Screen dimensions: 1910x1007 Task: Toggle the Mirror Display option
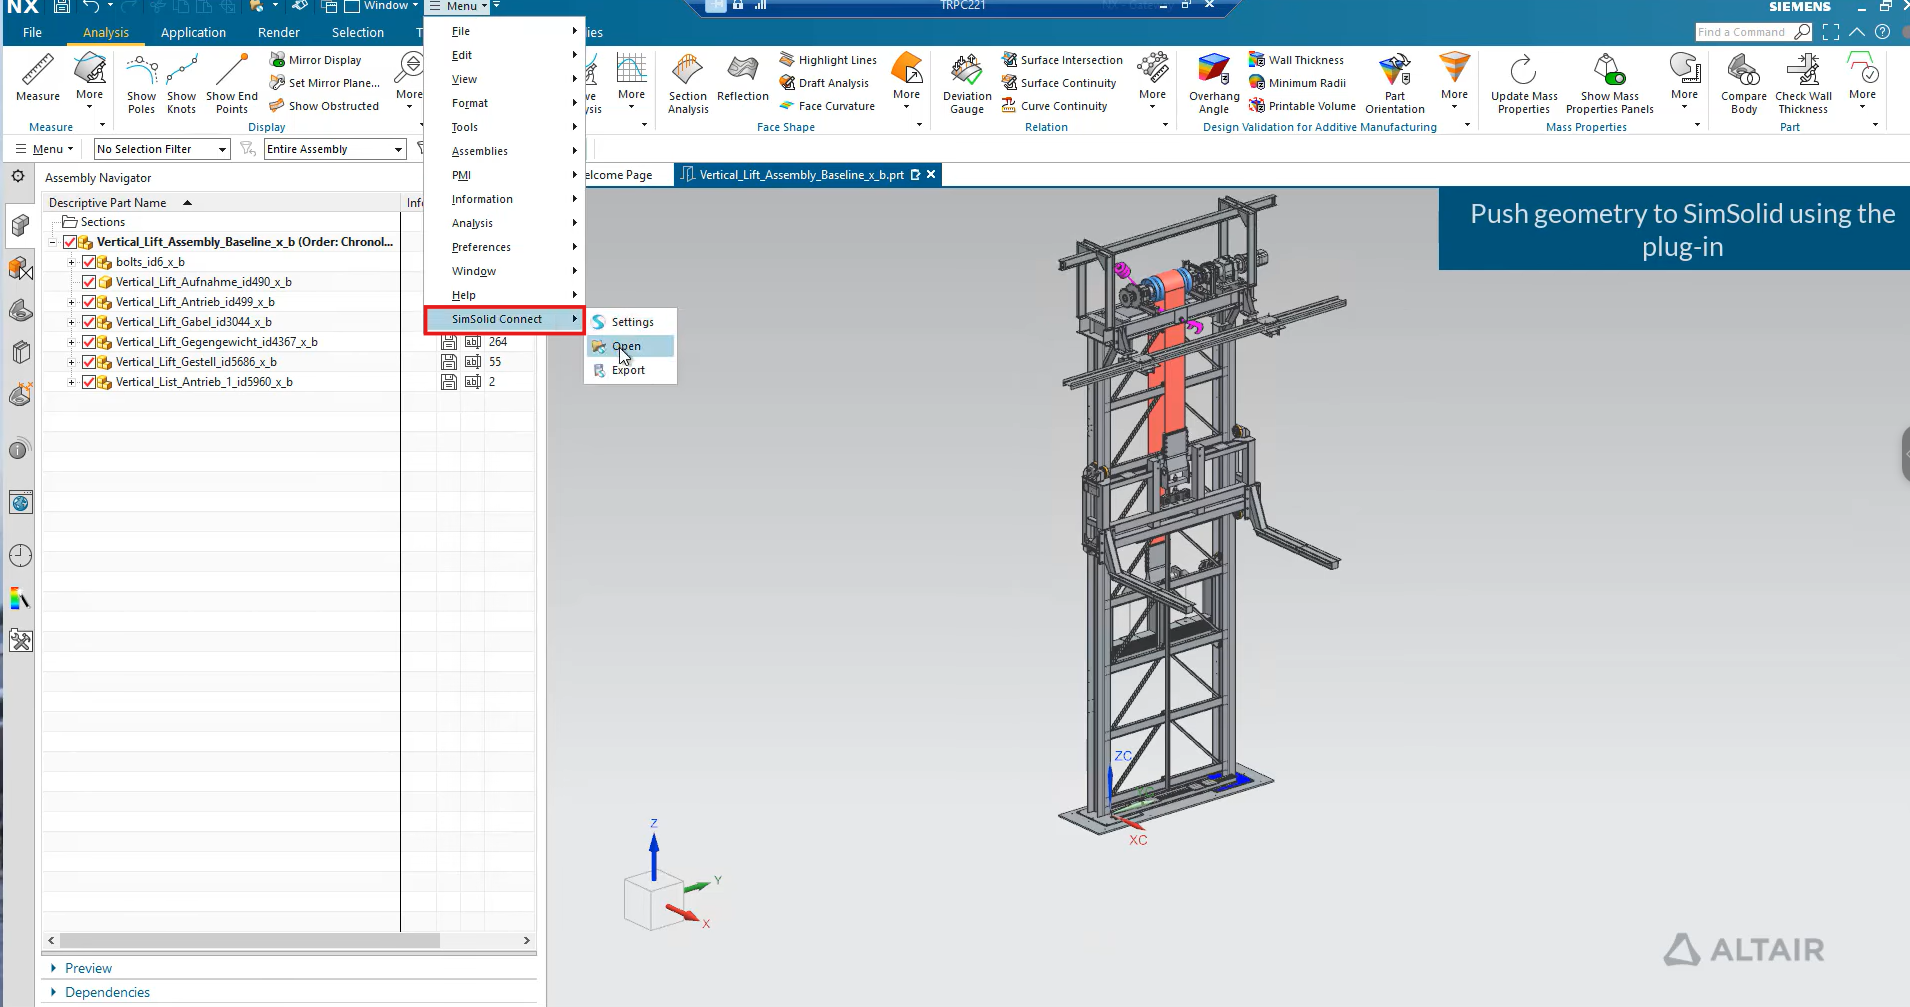pyautogui.click(x=315, y=60)
